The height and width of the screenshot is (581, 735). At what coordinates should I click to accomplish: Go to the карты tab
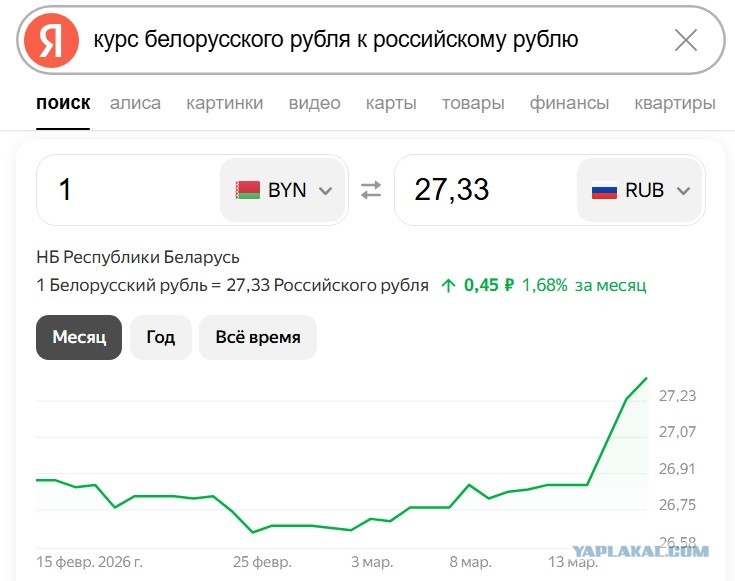click(391, 103)
